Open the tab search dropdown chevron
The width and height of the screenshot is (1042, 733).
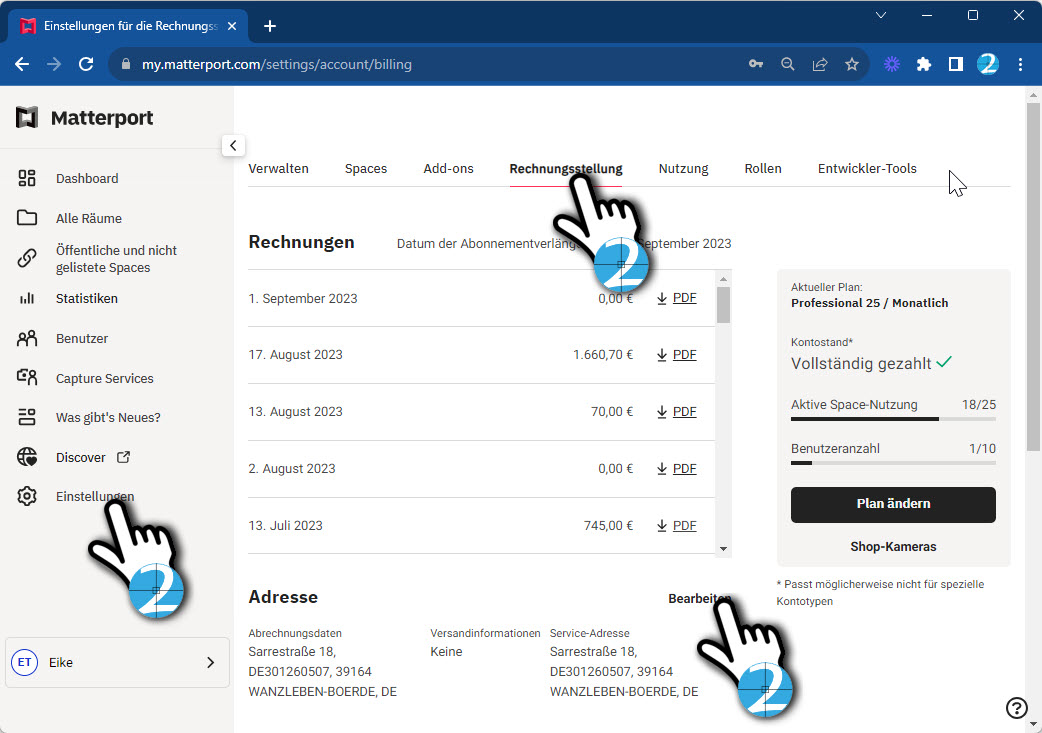[x=881, y=15]
